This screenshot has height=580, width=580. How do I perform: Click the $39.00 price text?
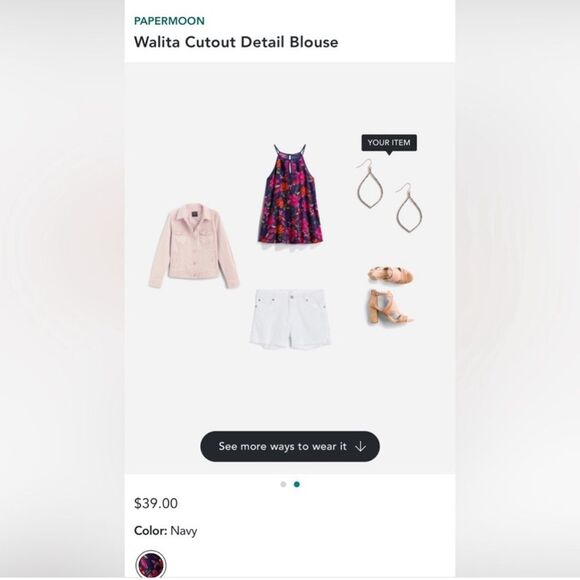tap(156, 503)
